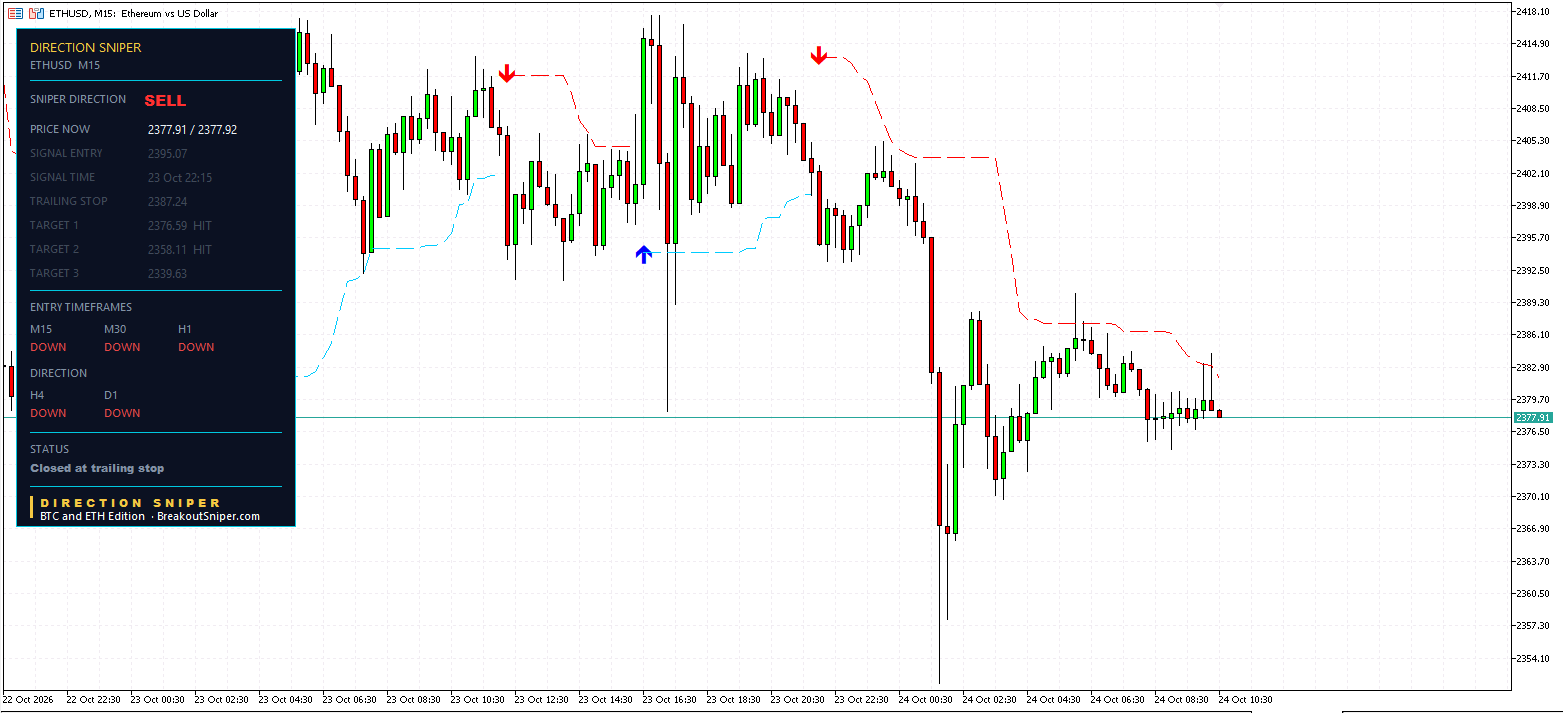1563x713 pixels.
Task: Click the yellow 'DIRECTION SNIPER' panel heading
Action: click(86, 47)
